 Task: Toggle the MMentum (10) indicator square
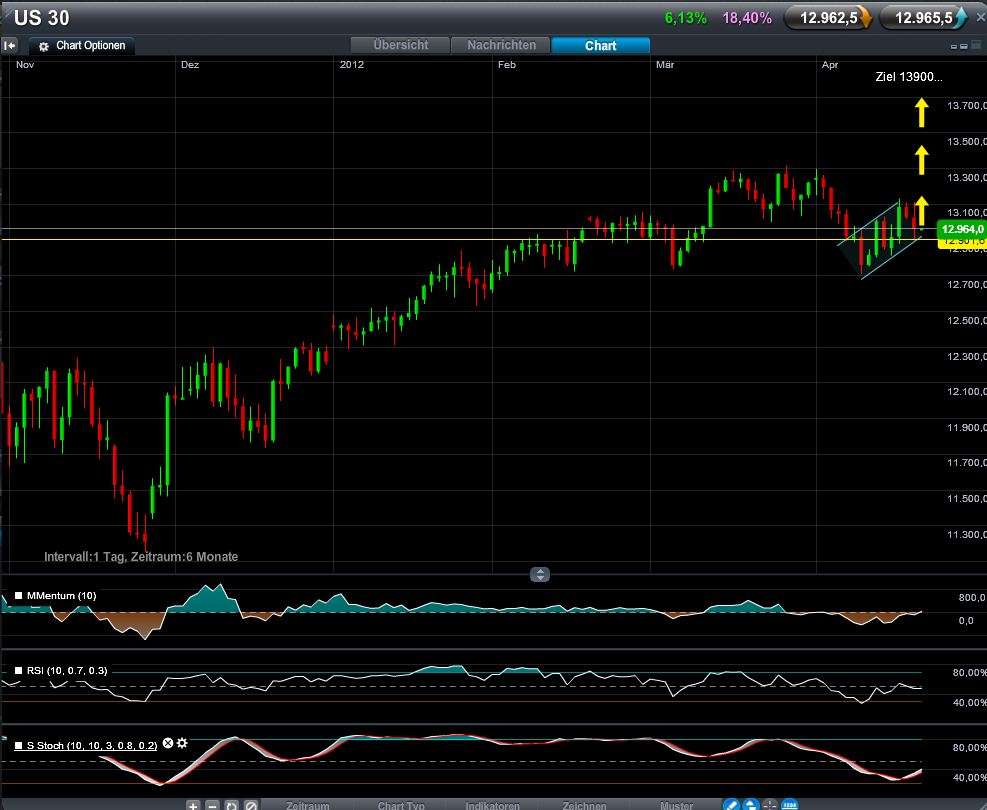pyautogui.click(x=18, y=596)
